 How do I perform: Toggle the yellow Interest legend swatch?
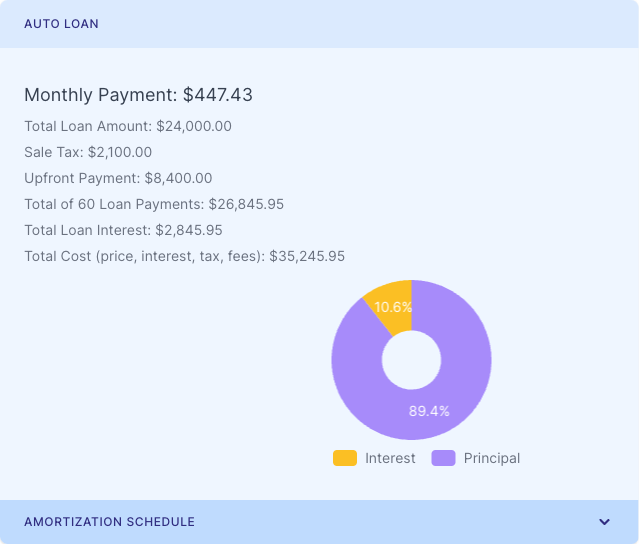pos(345,458)
